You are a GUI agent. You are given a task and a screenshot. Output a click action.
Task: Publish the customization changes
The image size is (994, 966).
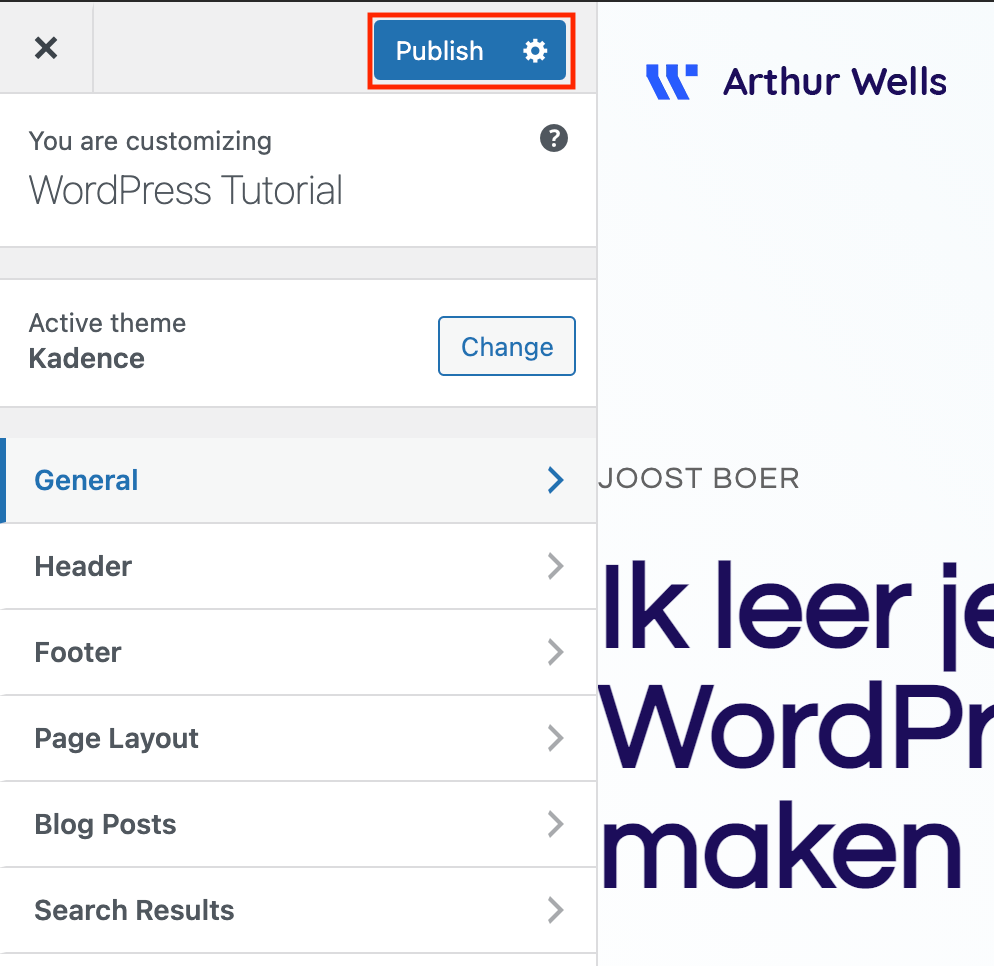440,51
